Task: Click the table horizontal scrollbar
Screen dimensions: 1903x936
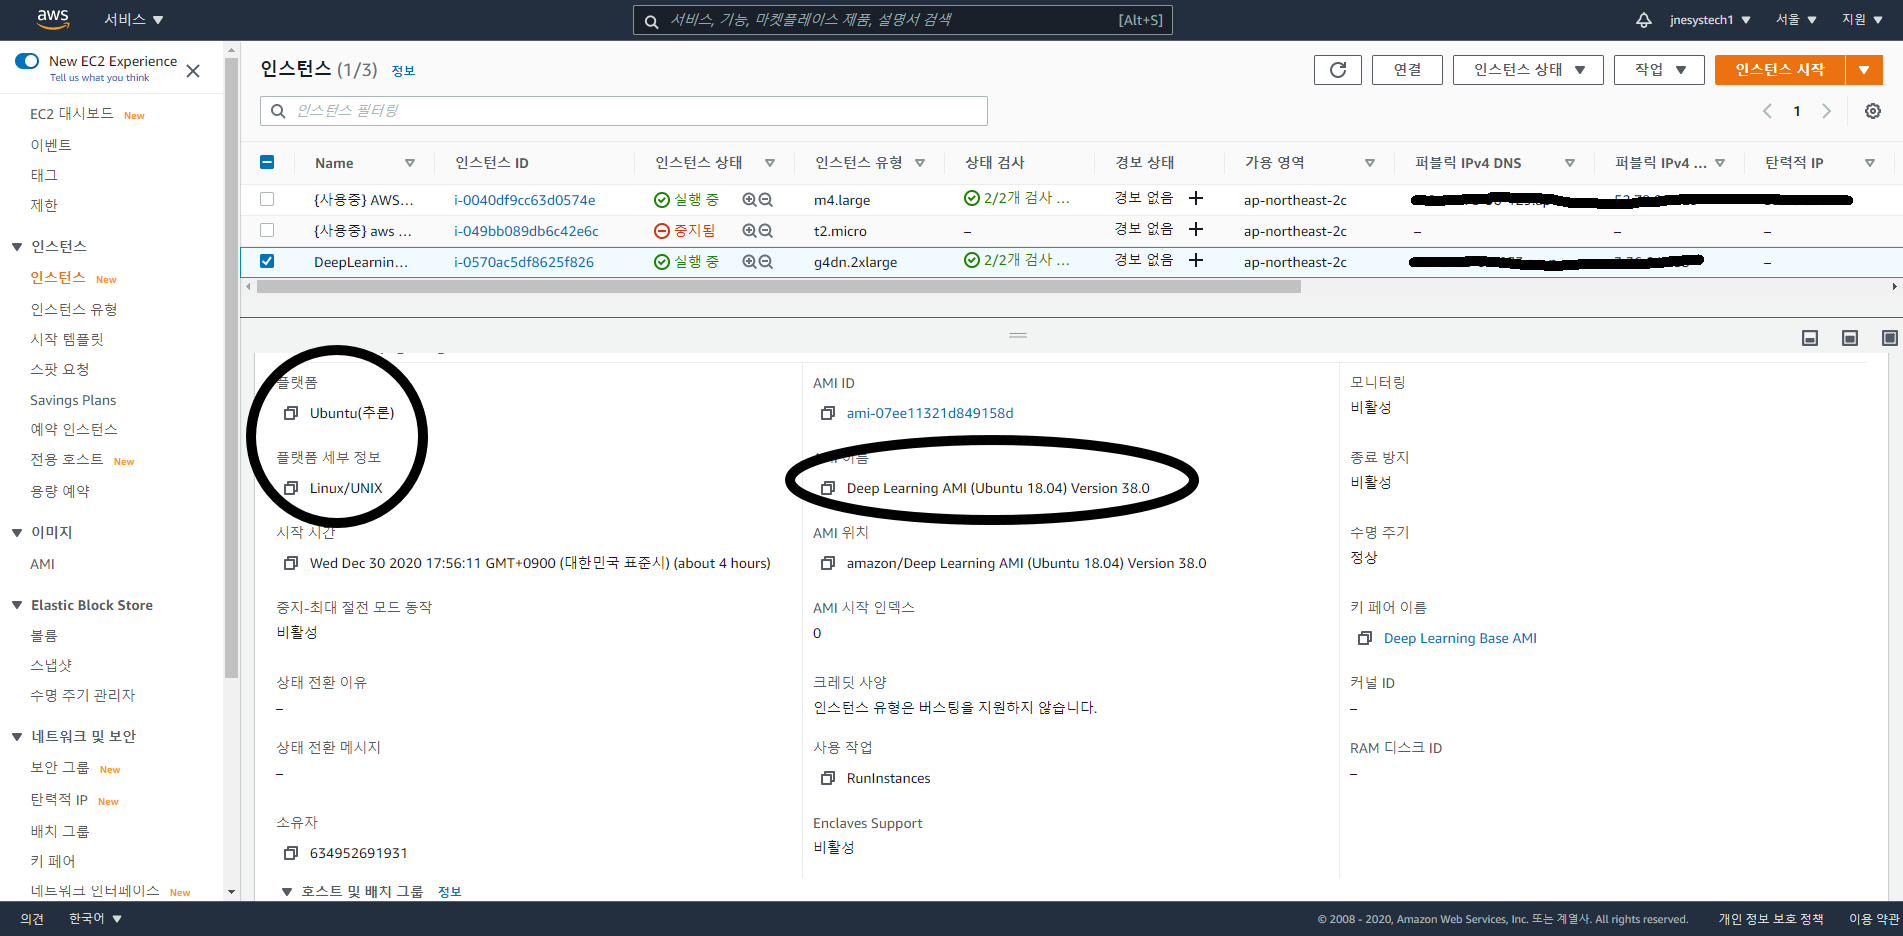Action: [779, 287]
